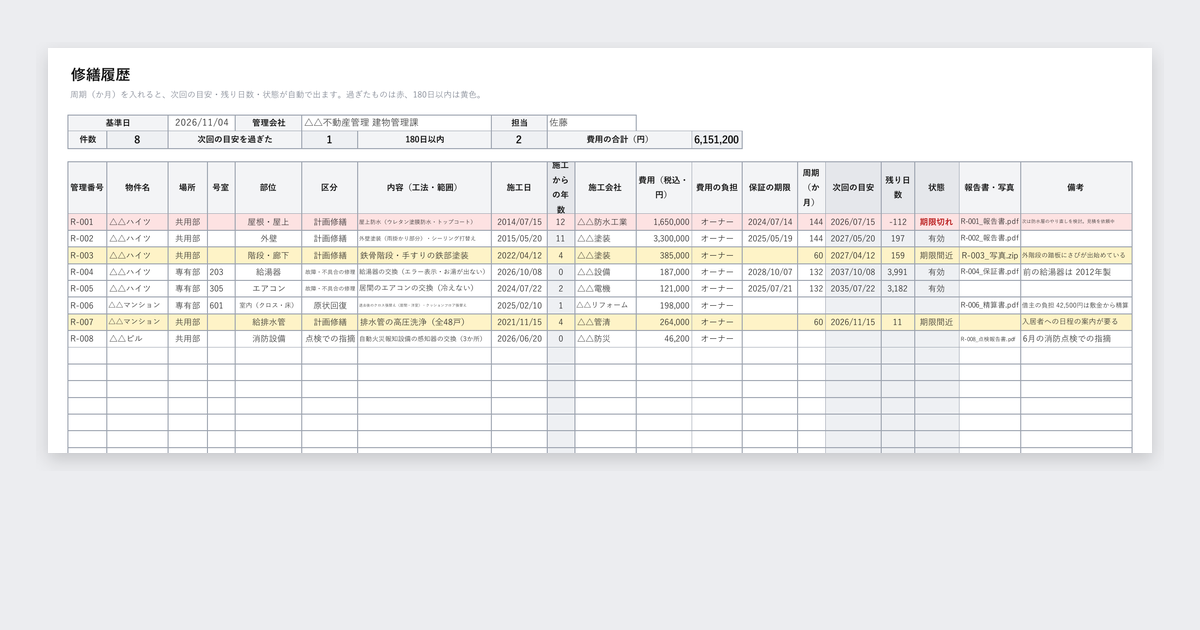The image size is (1200, 630).
Task: Select the 消防設備 part cell
Action: coord(268,339)
